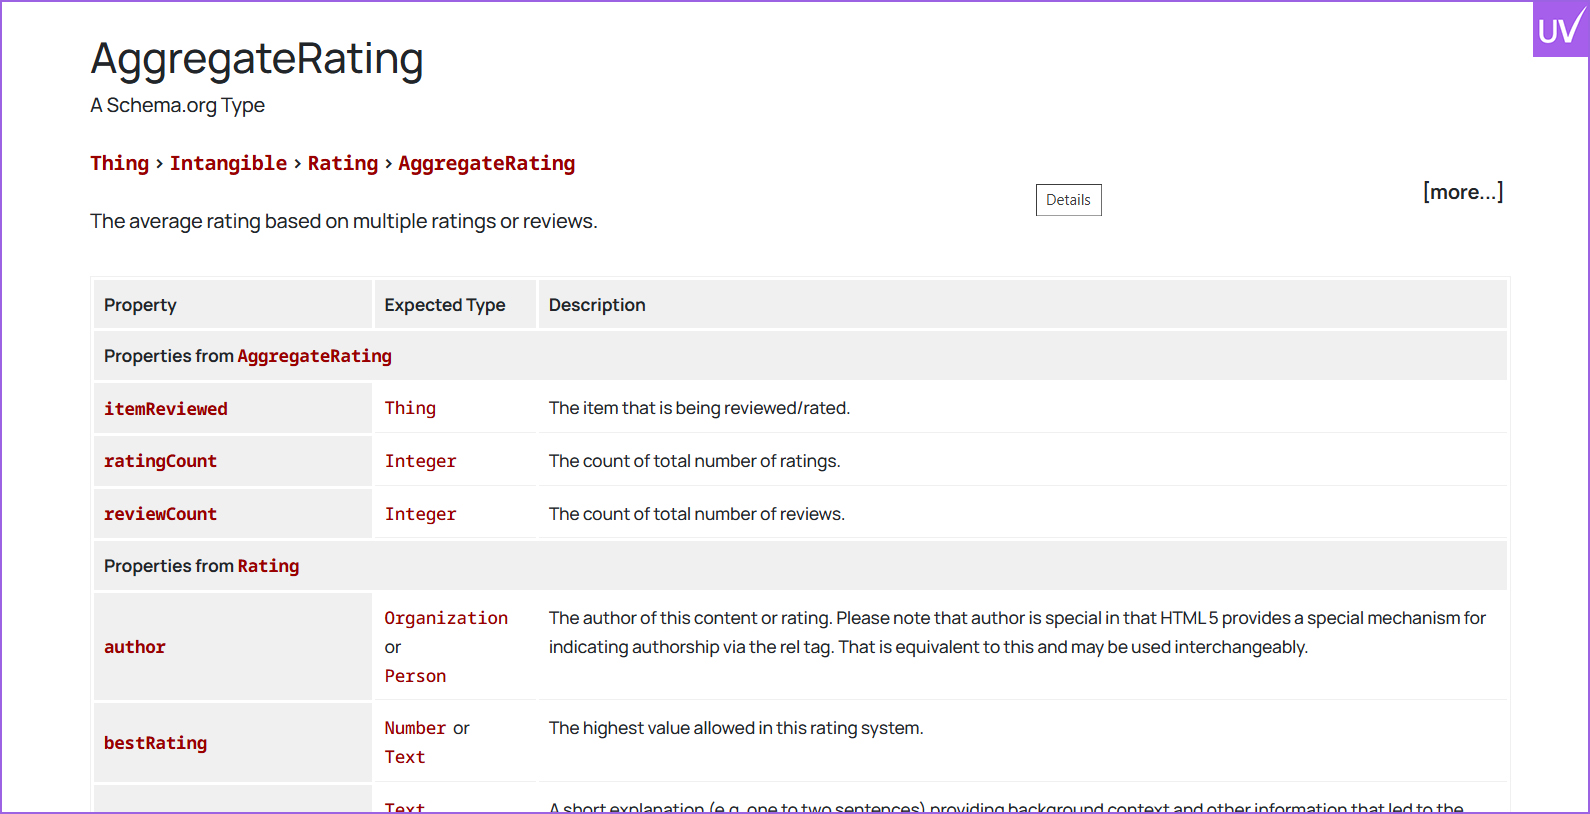Open Text type link for bestRating
The image size is (1590, 814).
point(405,757)
